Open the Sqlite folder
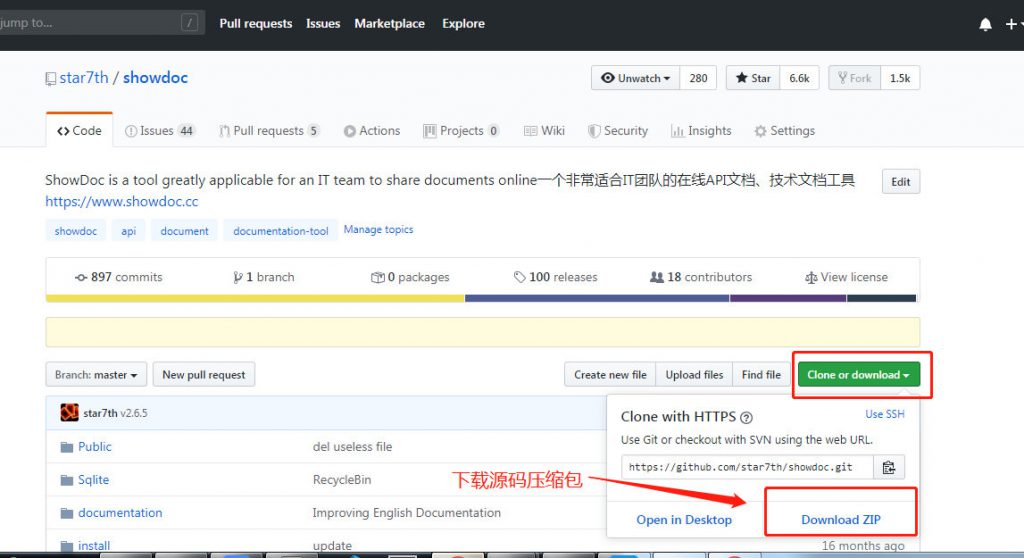1024x558 pixels. 93,480
